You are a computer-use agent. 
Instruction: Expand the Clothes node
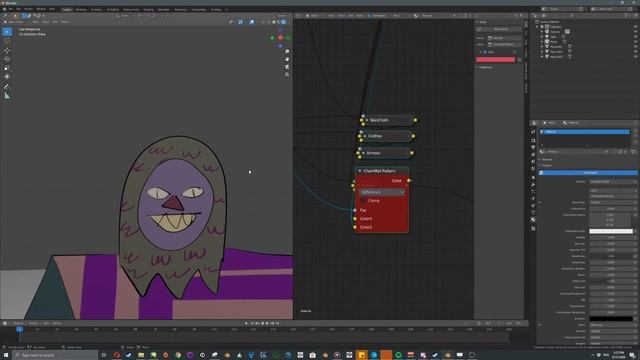point(364,136)
